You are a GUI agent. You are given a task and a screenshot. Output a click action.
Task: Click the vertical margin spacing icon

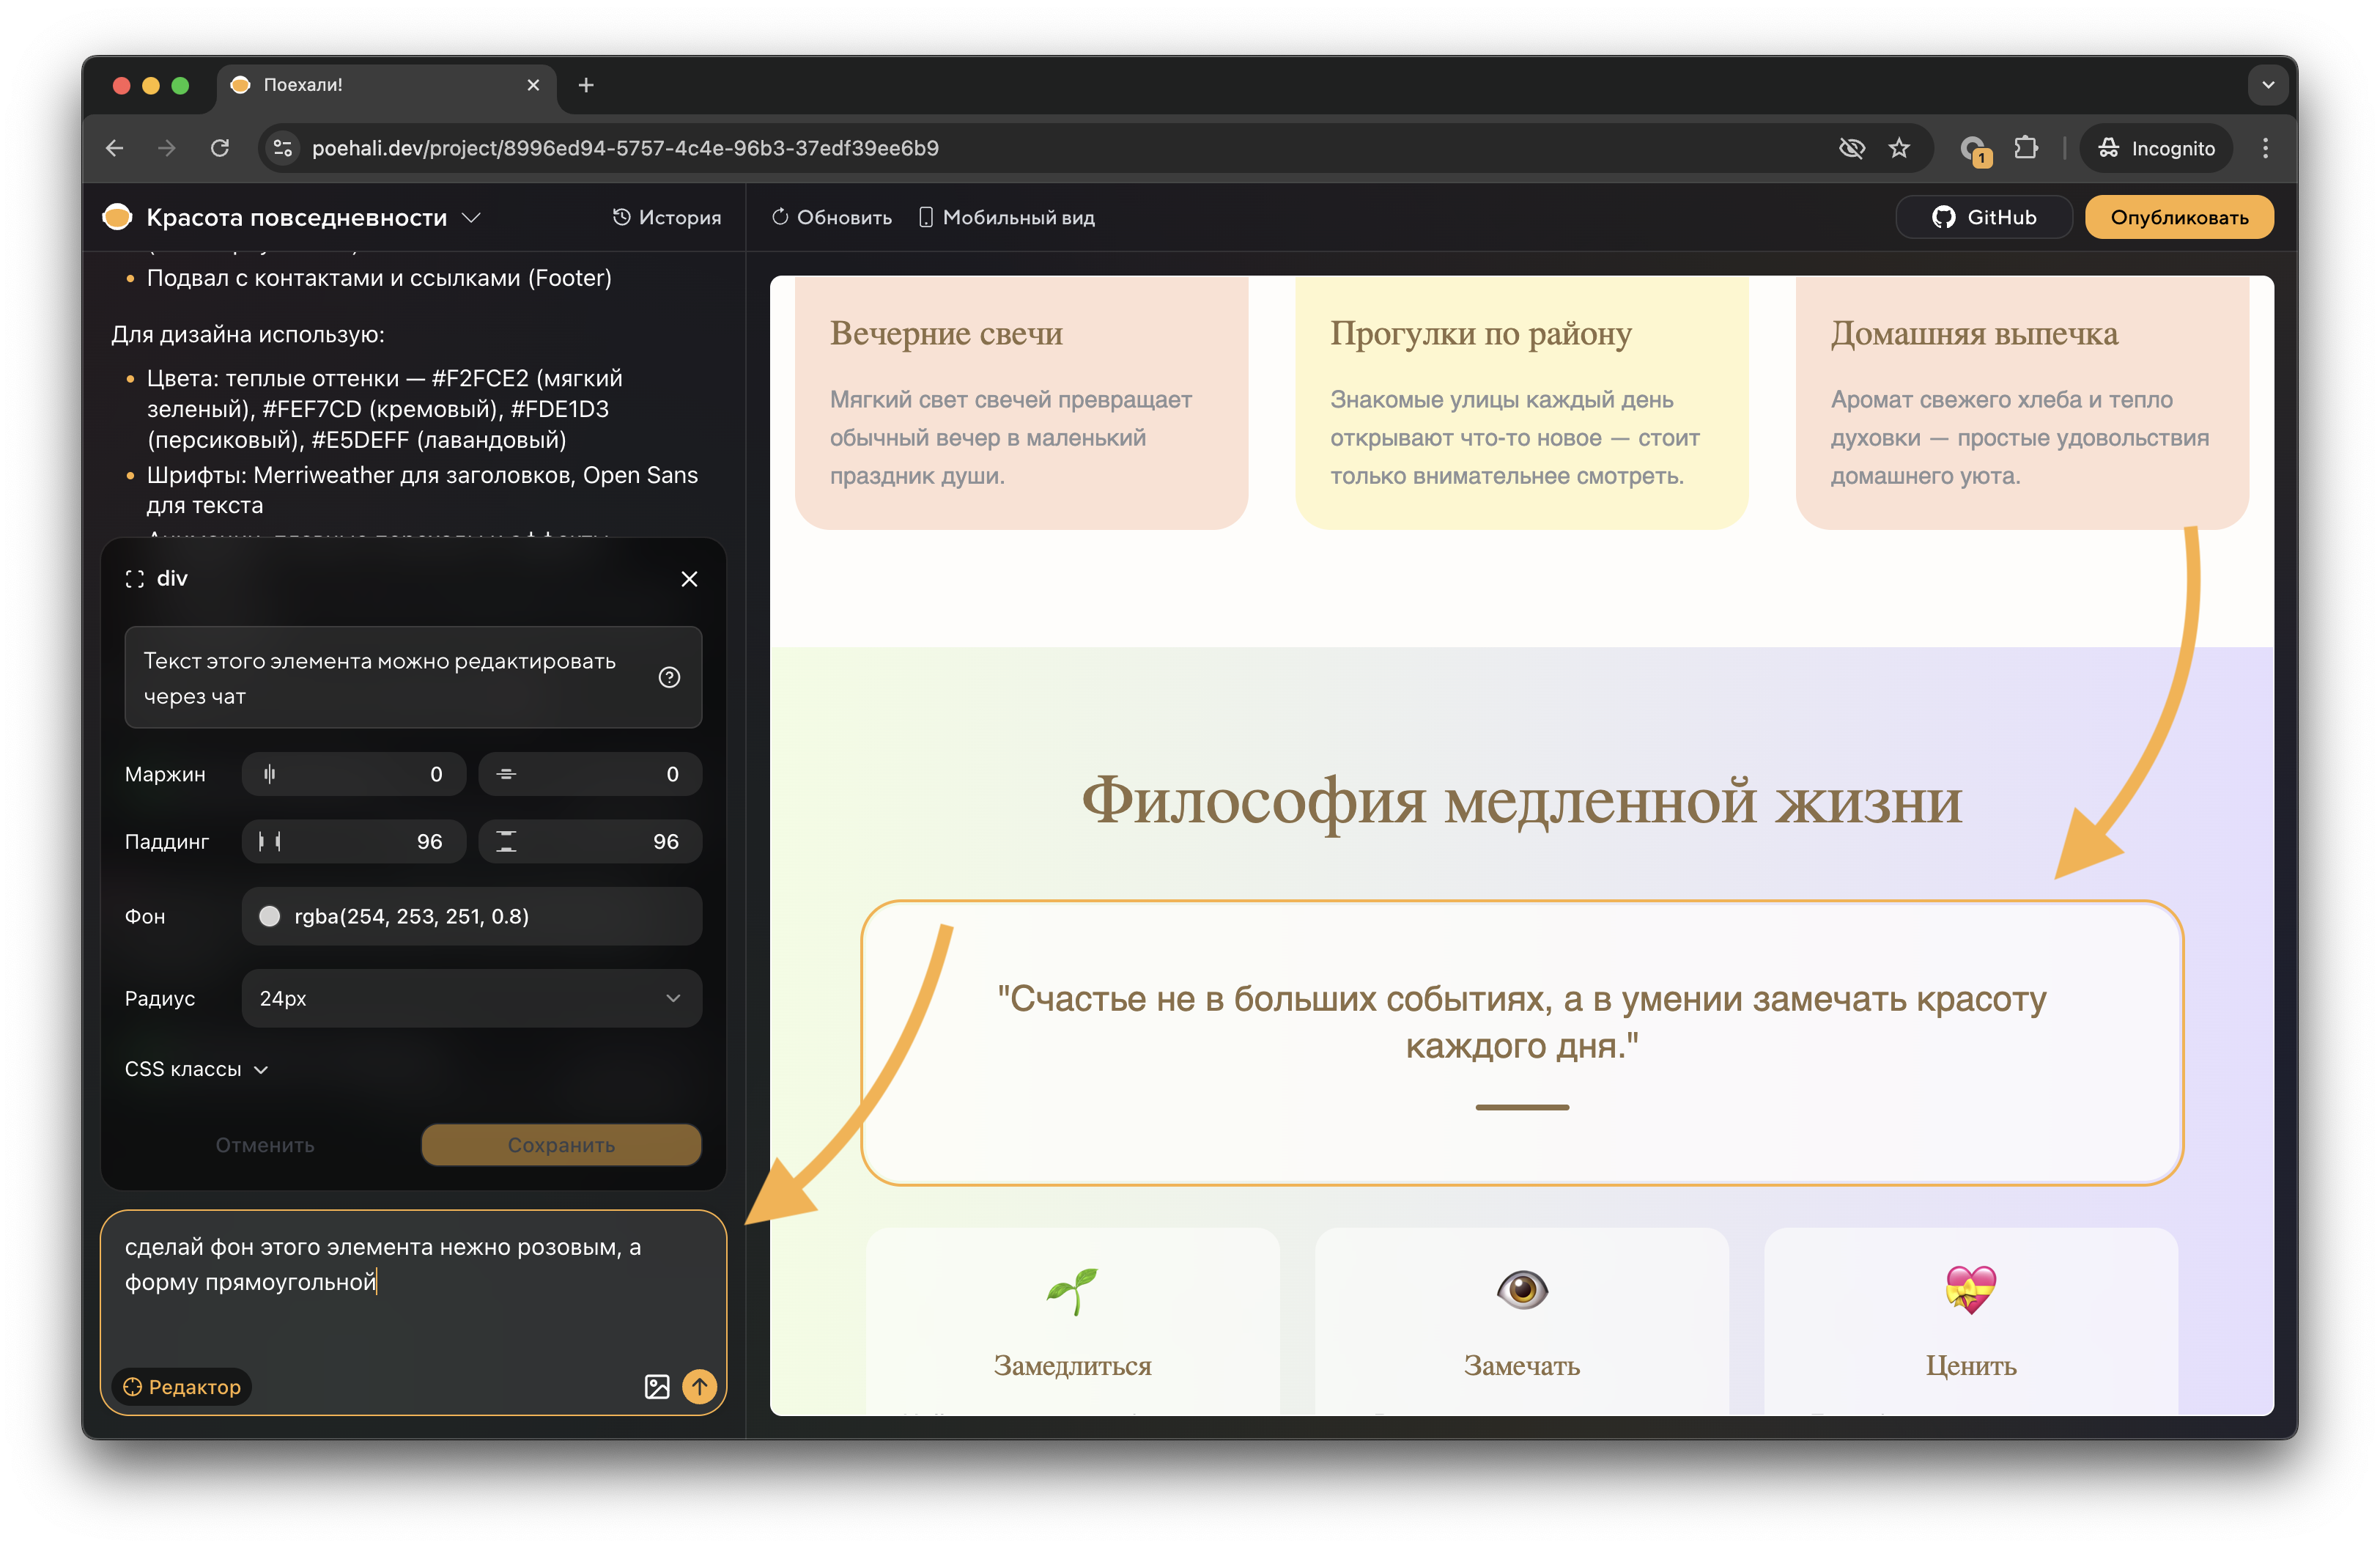tap(508, 773)
